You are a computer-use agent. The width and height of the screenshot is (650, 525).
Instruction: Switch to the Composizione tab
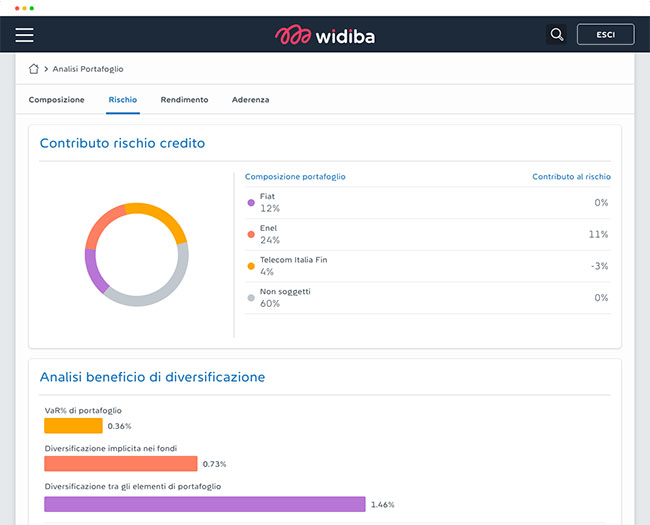pos(56,100)
